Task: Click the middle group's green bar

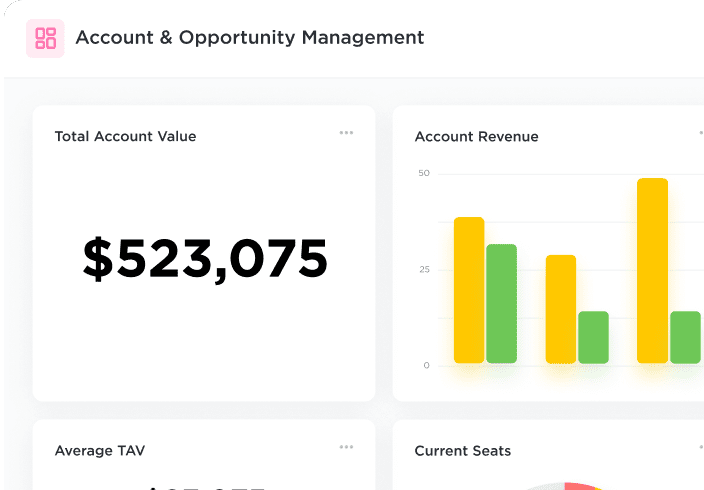Action: tap(593, 337)
